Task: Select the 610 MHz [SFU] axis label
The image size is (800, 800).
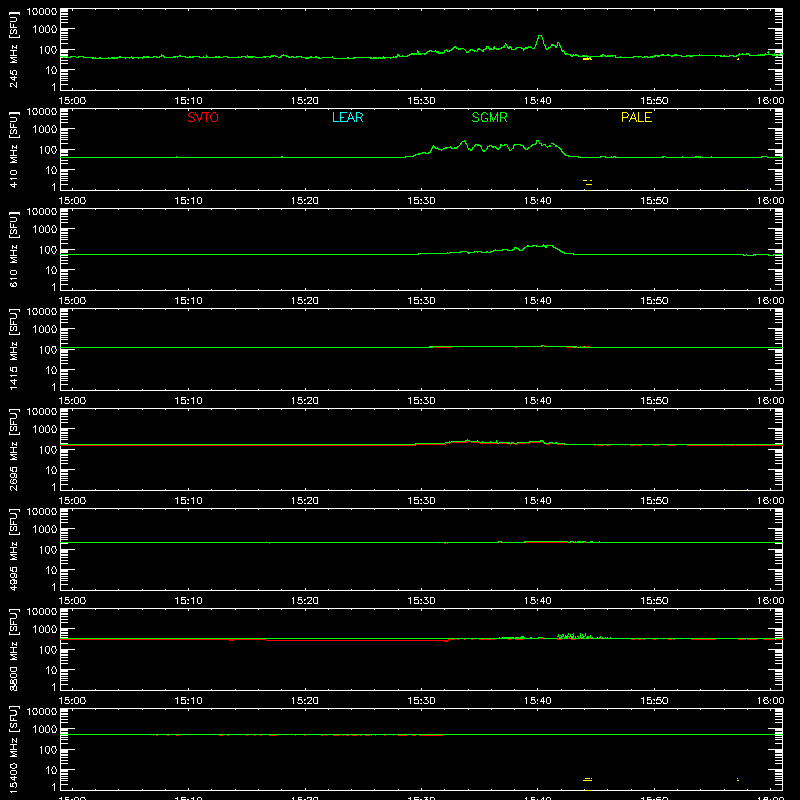Action: [13, 250]
